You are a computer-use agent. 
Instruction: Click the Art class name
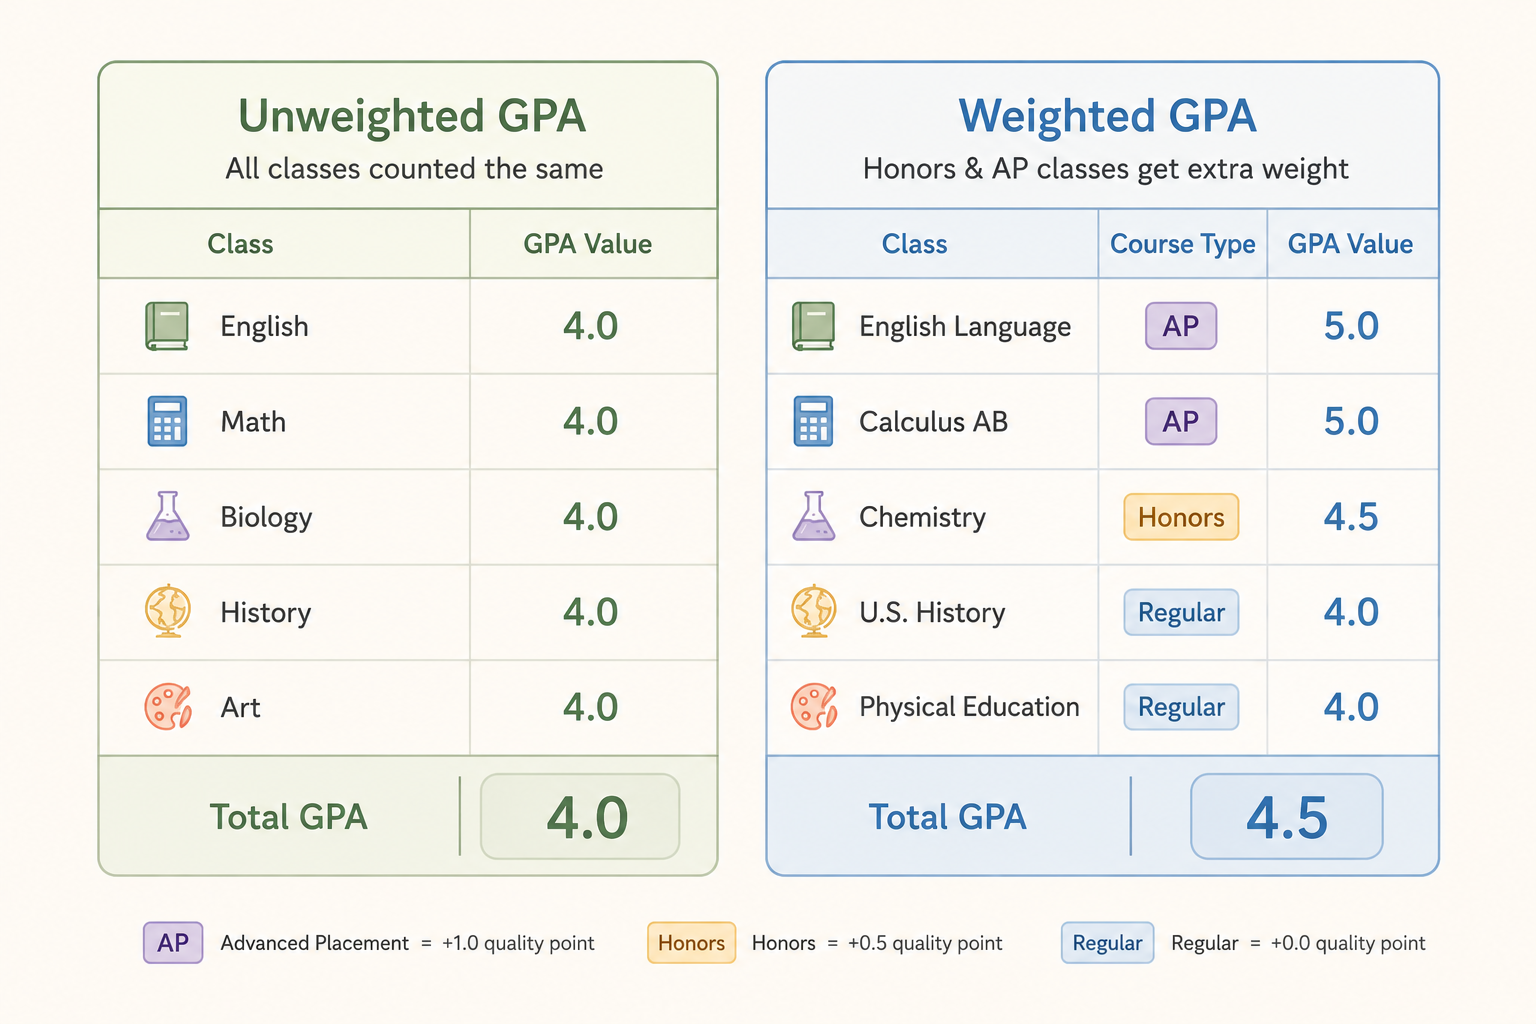[240, 708]
